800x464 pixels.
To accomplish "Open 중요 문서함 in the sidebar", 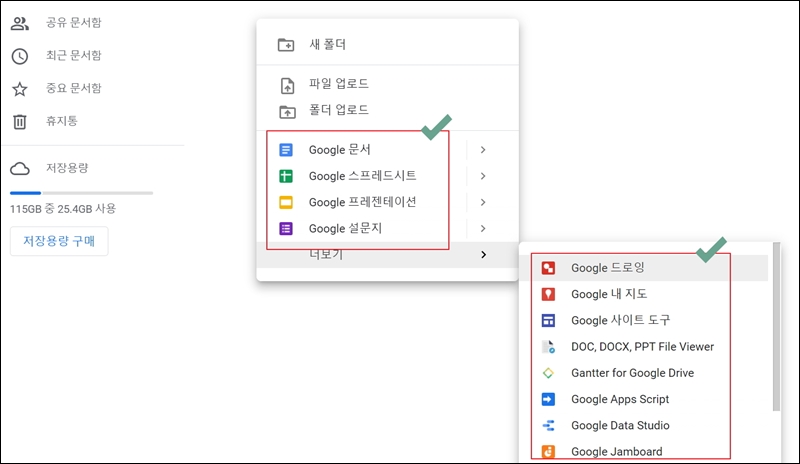I will tap(73, 88).
